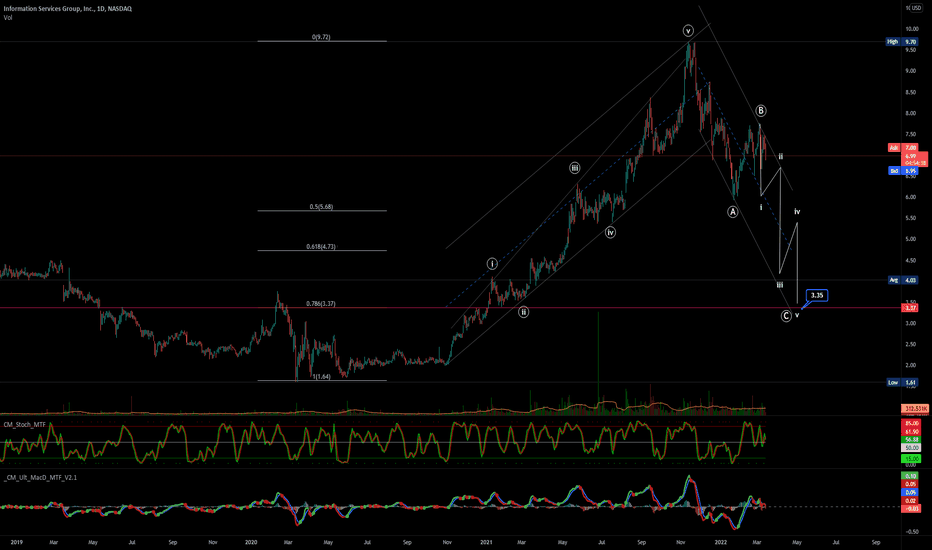Click the 1(1.64) Fibonacci level label
Screen dimensions: 932x550
pyautogui.click(x=321, y=376)
